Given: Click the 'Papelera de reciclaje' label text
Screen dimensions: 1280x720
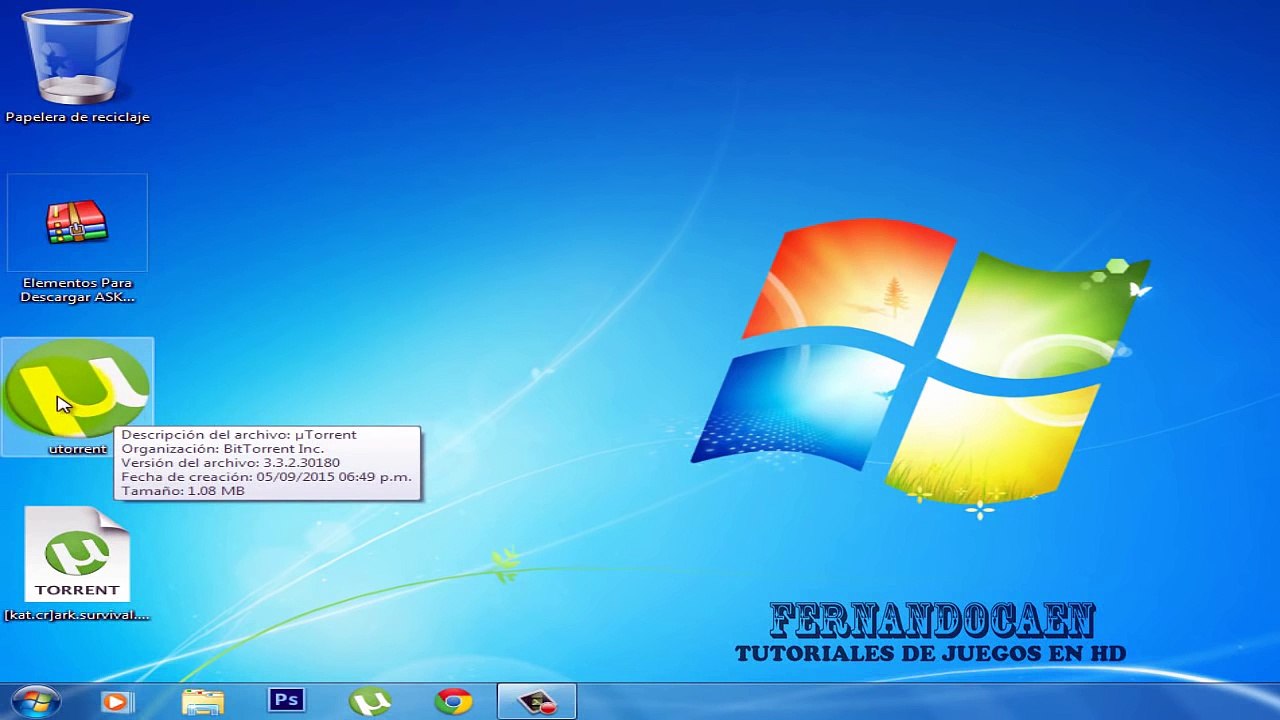Looking at the screenshot, I should [x=77, y=117].
